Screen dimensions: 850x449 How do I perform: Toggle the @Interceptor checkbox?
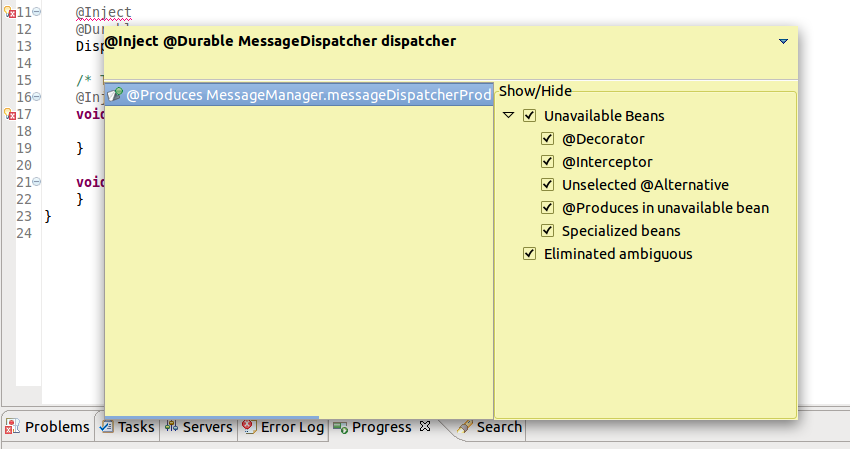(x=548, y=162)
